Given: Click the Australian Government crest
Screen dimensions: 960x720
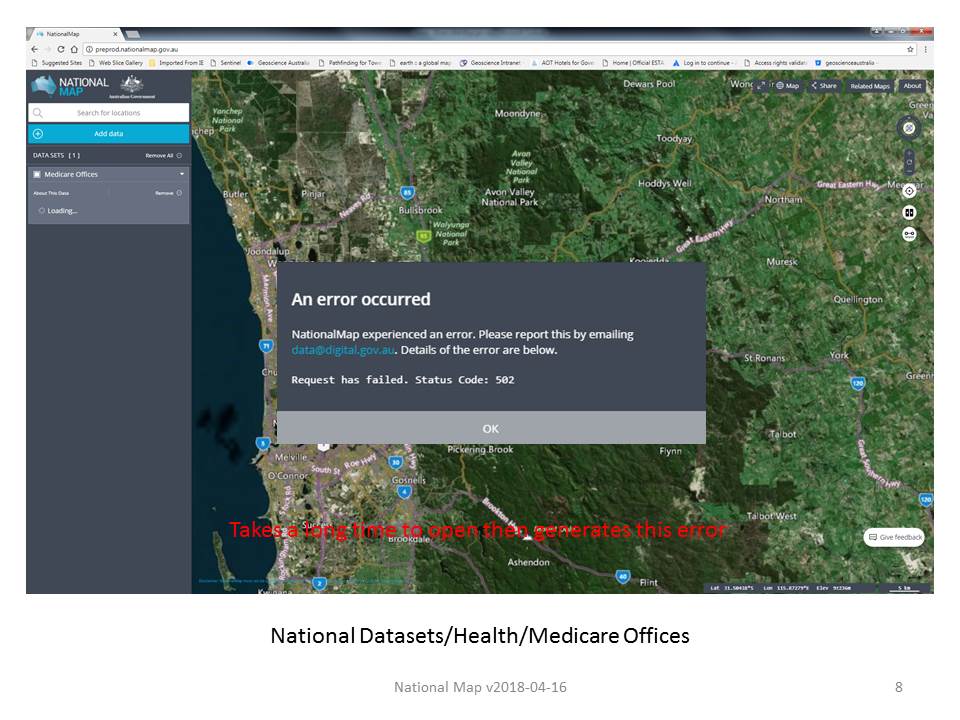Looking at the screenshot, I should coord(132,86).
